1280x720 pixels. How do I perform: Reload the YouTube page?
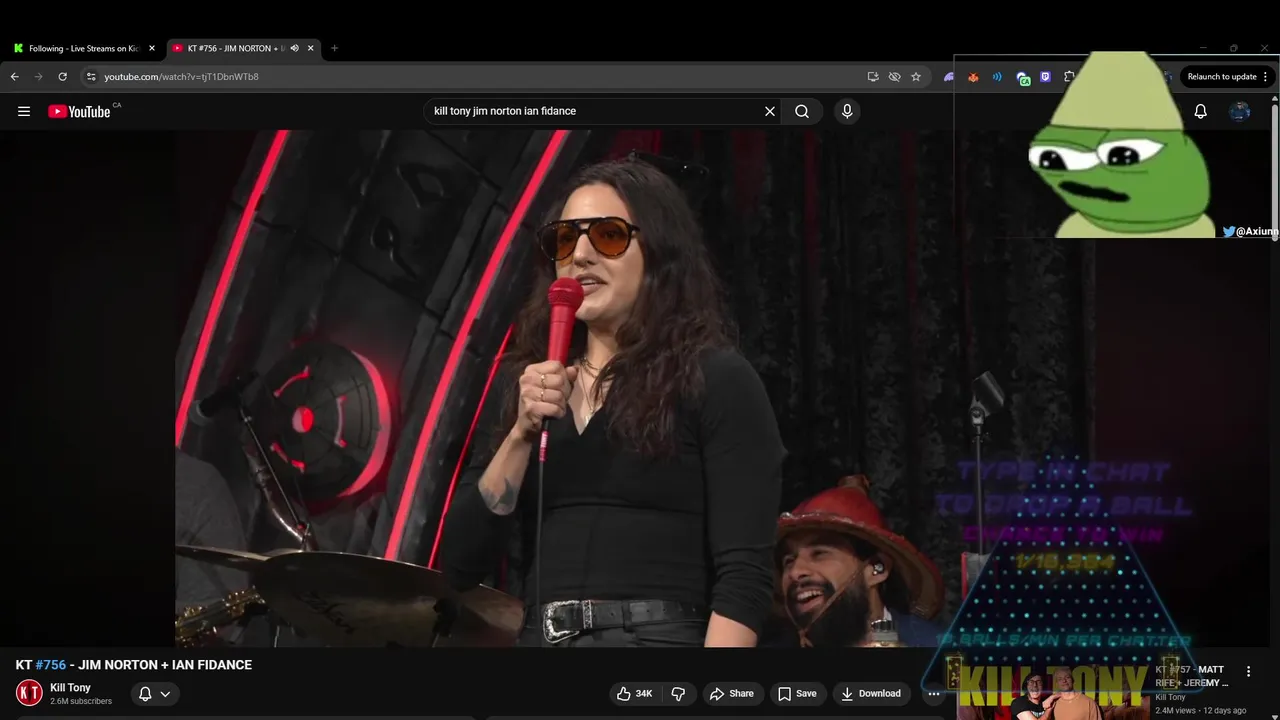click(x=62, y=77)
